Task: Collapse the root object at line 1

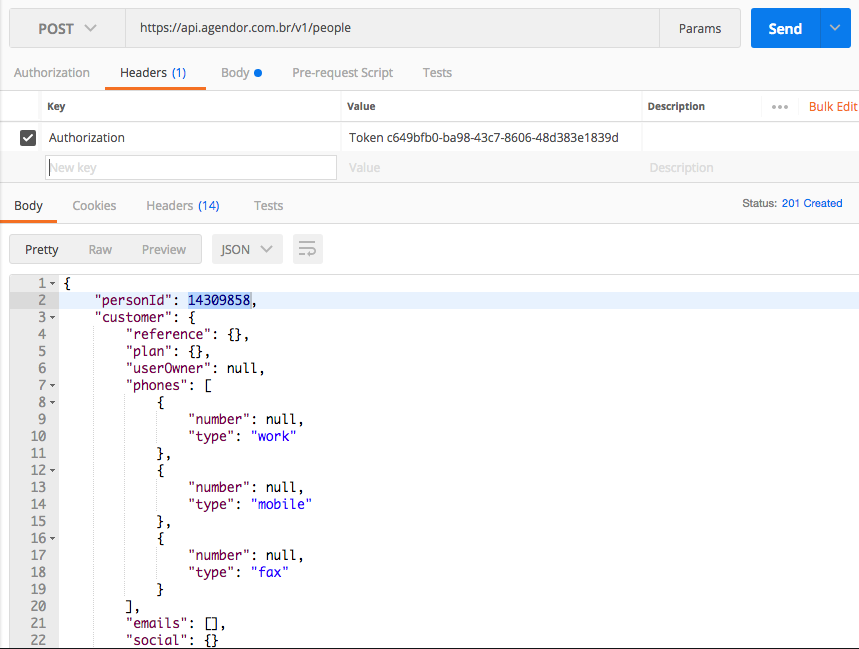Action: (x=53, y=284)
